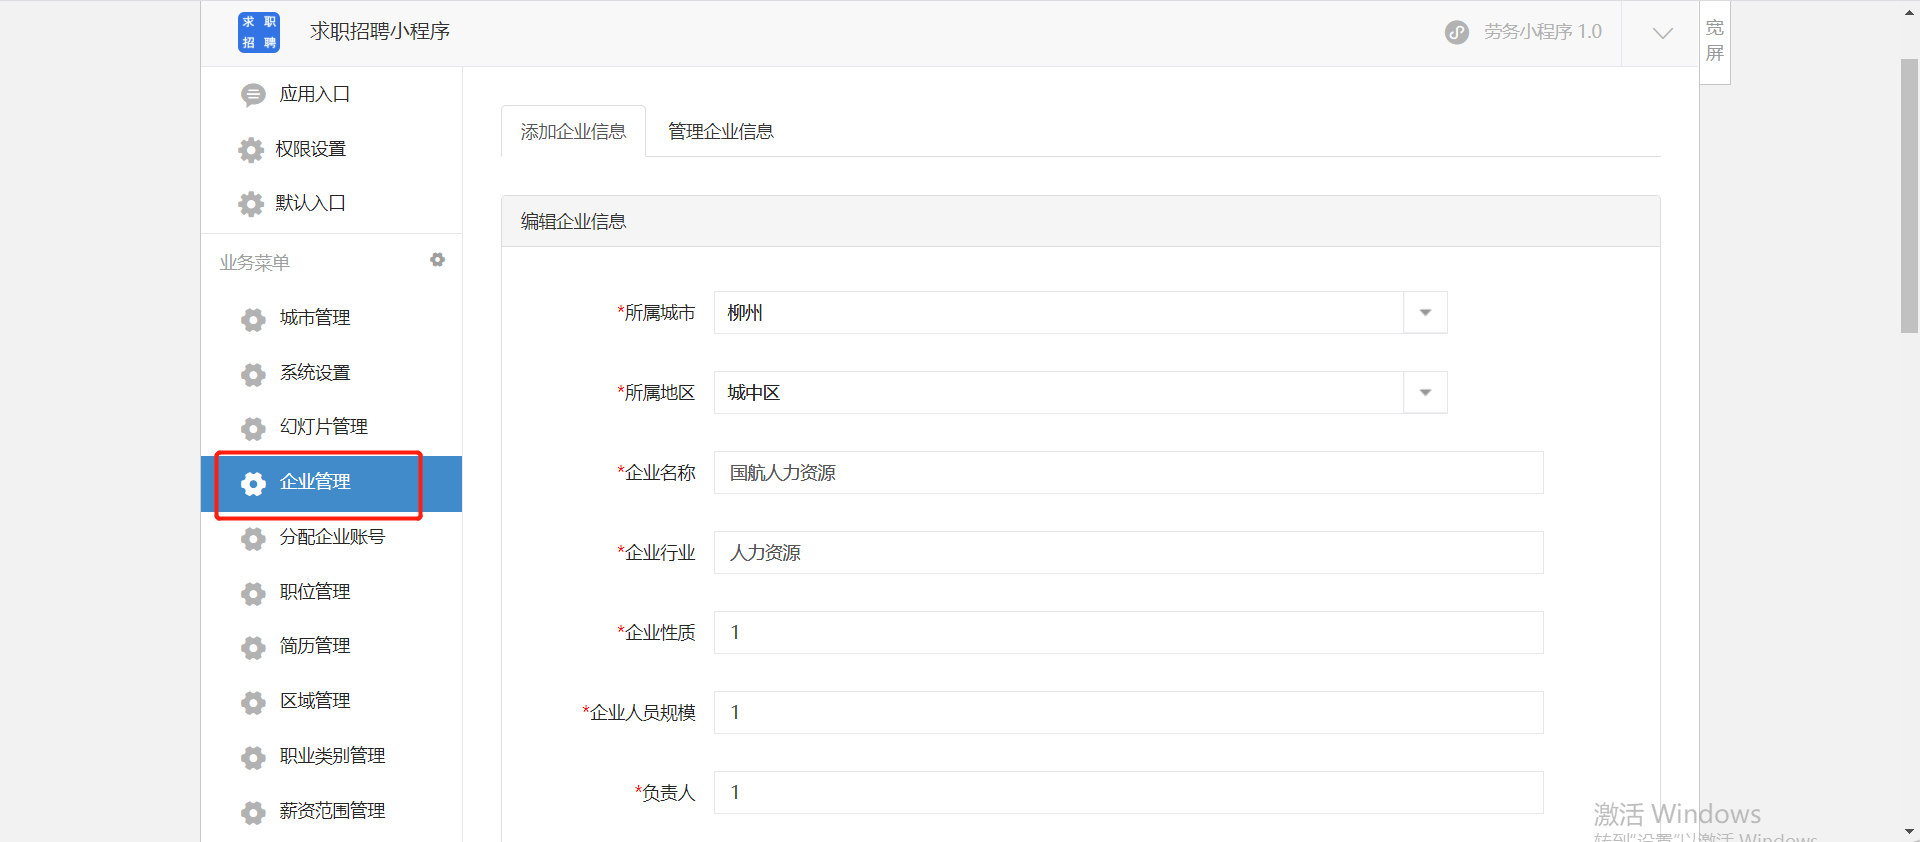Open the 所属城市 dropdown arrow
The image size is (1920, 842).
point(1426,313)
